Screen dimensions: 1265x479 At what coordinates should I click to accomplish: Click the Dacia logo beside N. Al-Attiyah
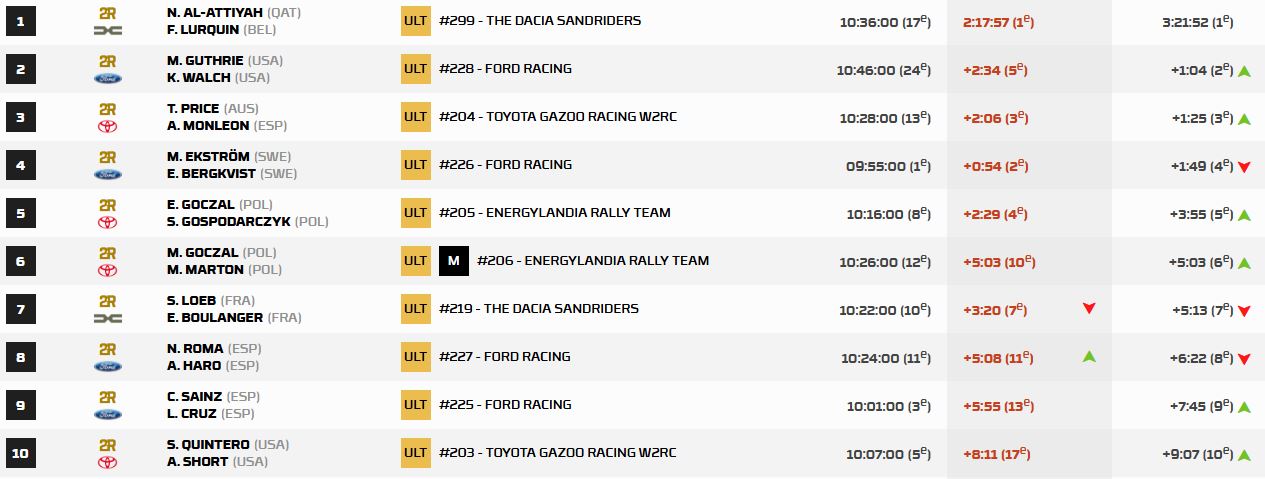pos(107,30)
